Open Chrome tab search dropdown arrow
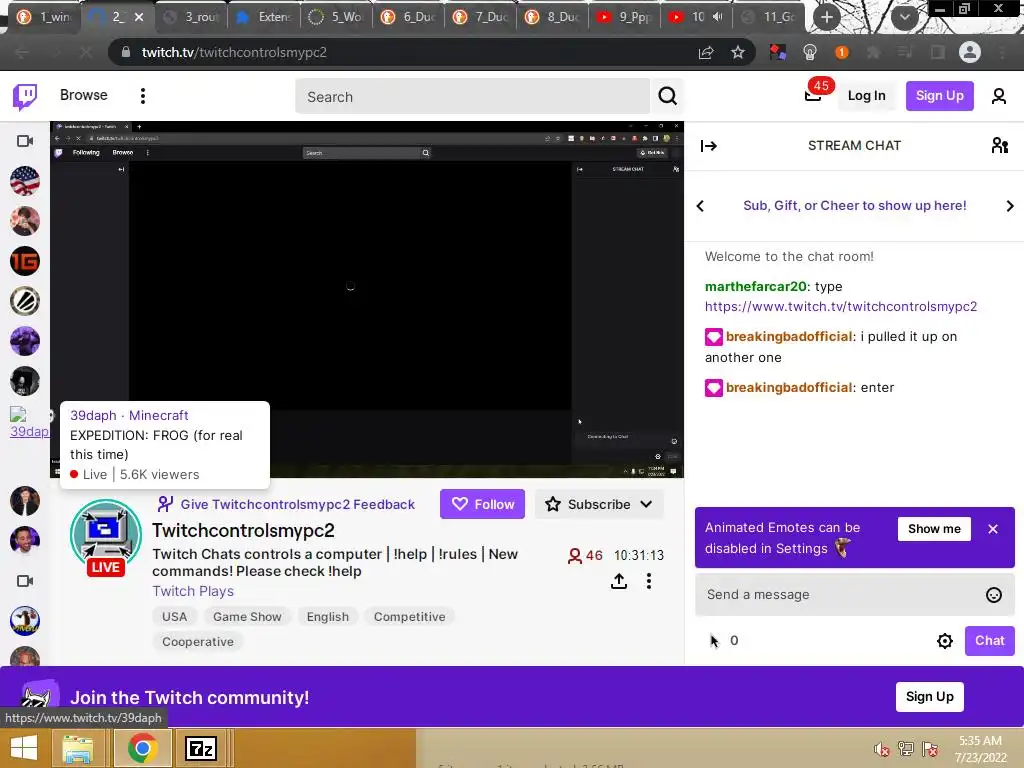The width and height of the screenshot is (1024, 768). click(904, 18)
